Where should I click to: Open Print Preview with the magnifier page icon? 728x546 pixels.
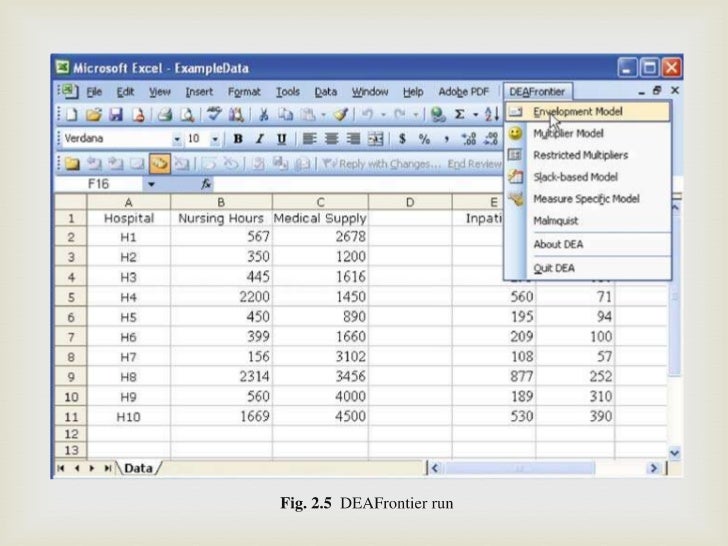tap(187, 114)
